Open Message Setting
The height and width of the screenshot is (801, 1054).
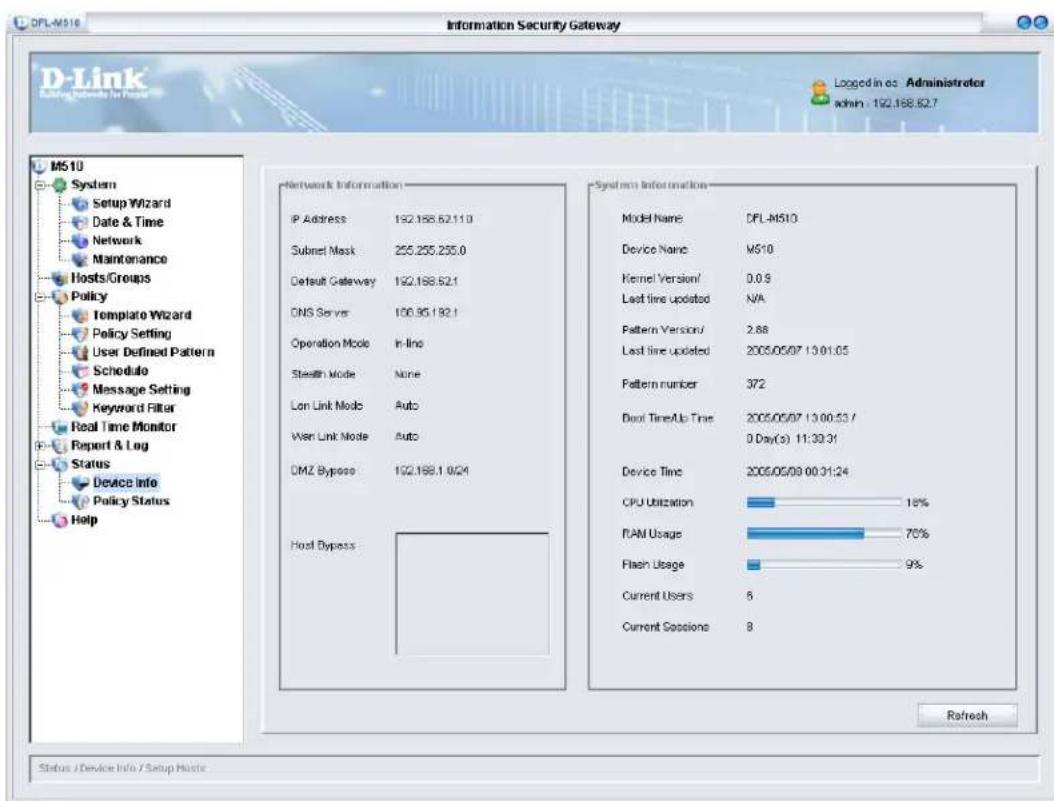pos(141,390)
